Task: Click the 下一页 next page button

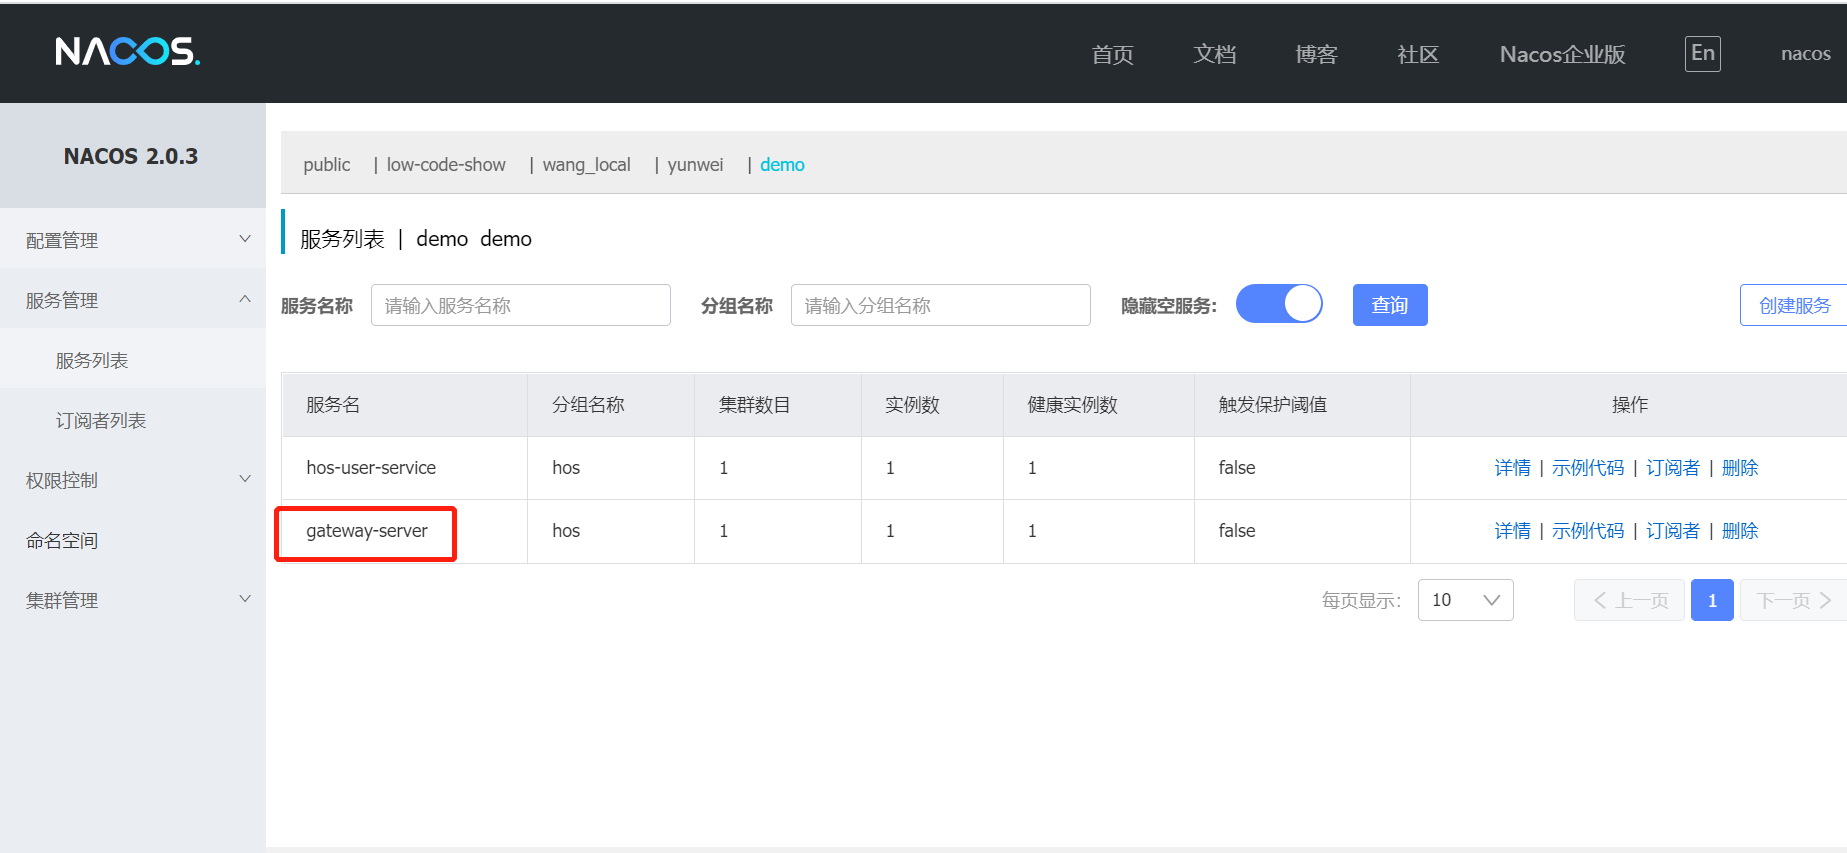Action: [1793, 600]
